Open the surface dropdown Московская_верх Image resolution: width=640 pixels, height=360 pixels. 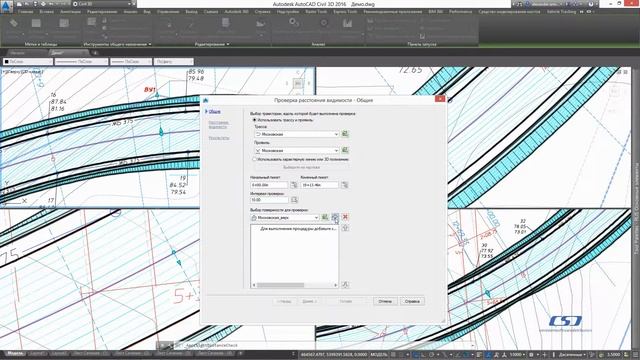284,218
